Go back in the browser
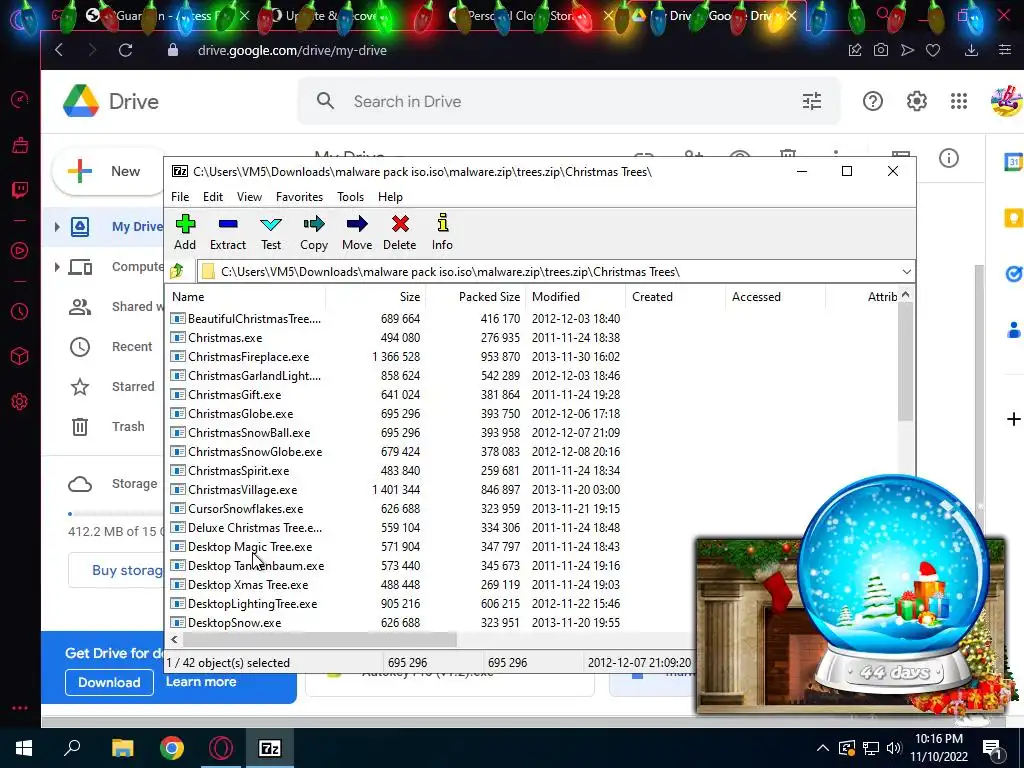 point(59,50)
